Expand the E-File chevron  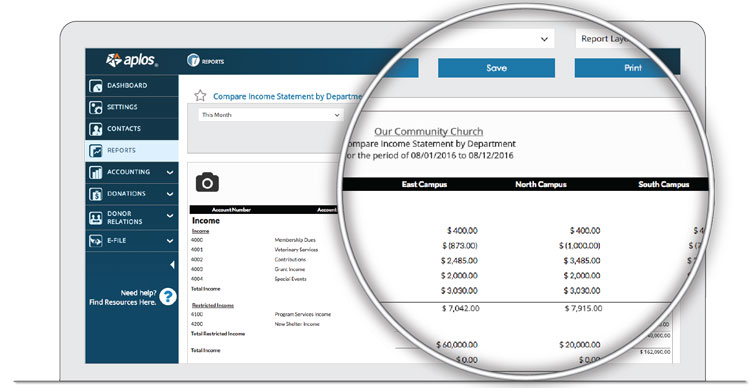tap(170, 241)
